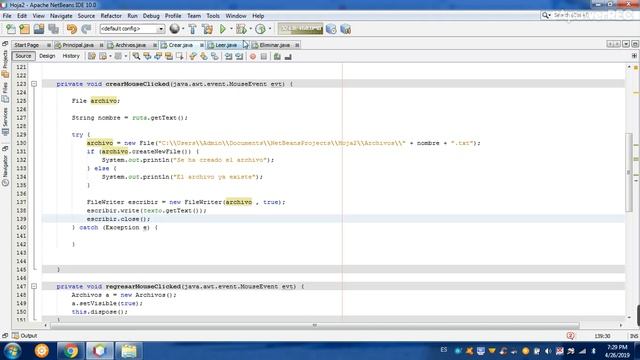
Task: Open the File menu
Action: (7, 16)
